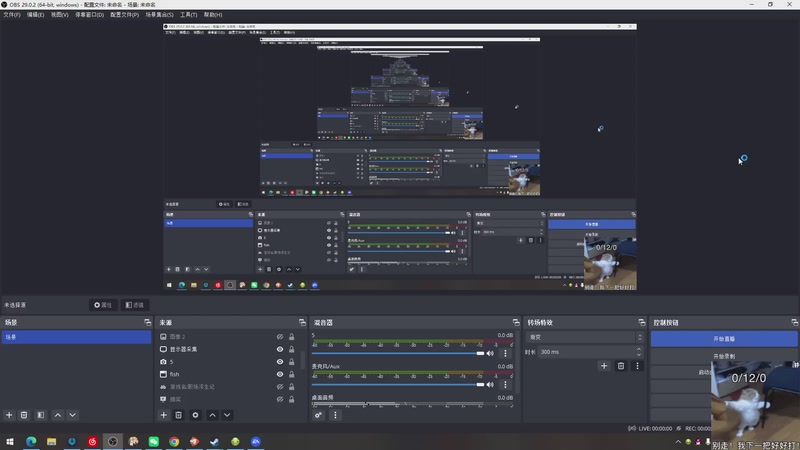Click camera icon of source 5
Viewport: 800px width, 450px height.
pyautogui.click(x=163, y=362)
